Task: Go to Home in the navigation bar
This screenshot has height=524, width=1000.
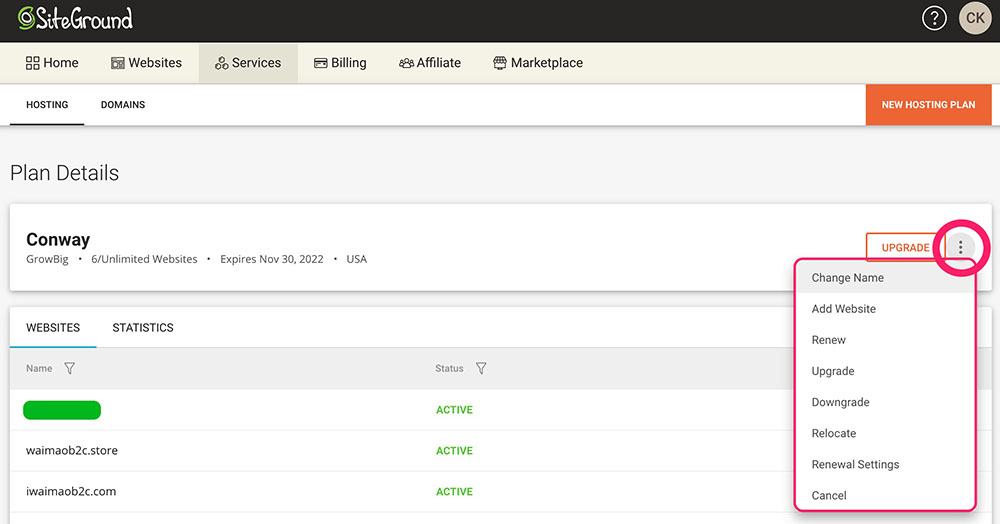Action: [52, 63]
